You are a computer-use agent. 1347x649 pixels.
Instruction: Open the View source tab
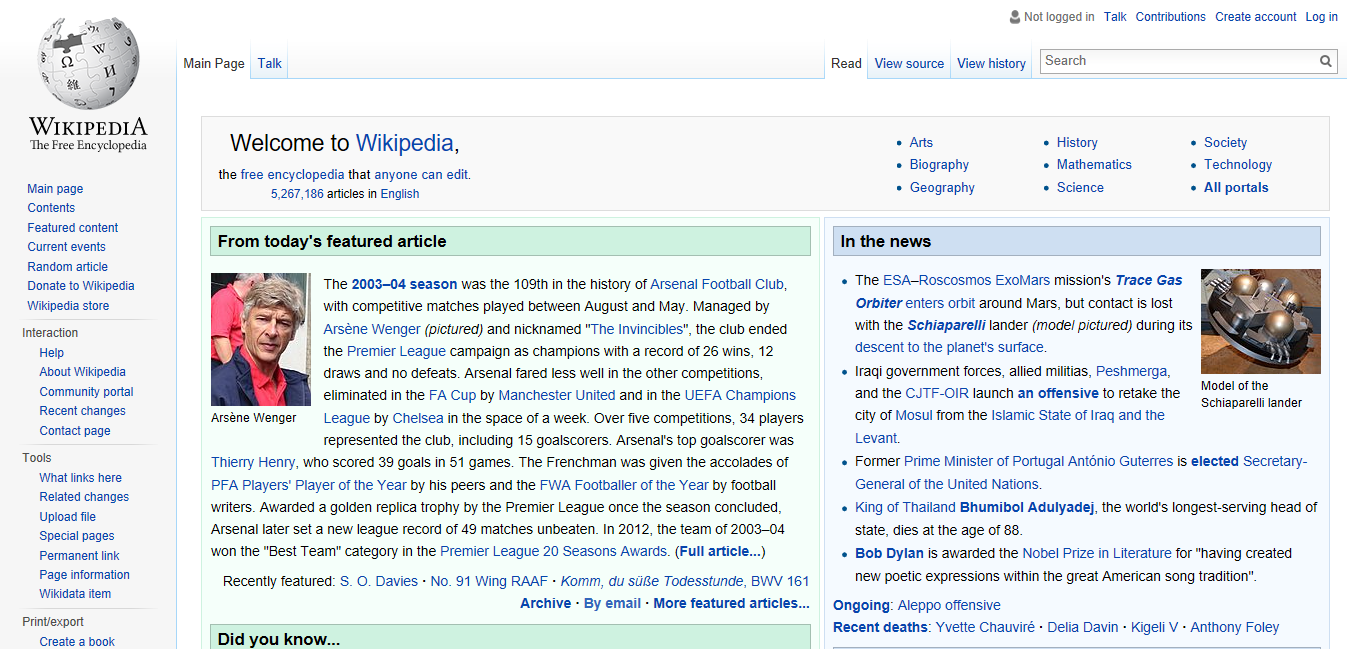[x=909, y=63]
